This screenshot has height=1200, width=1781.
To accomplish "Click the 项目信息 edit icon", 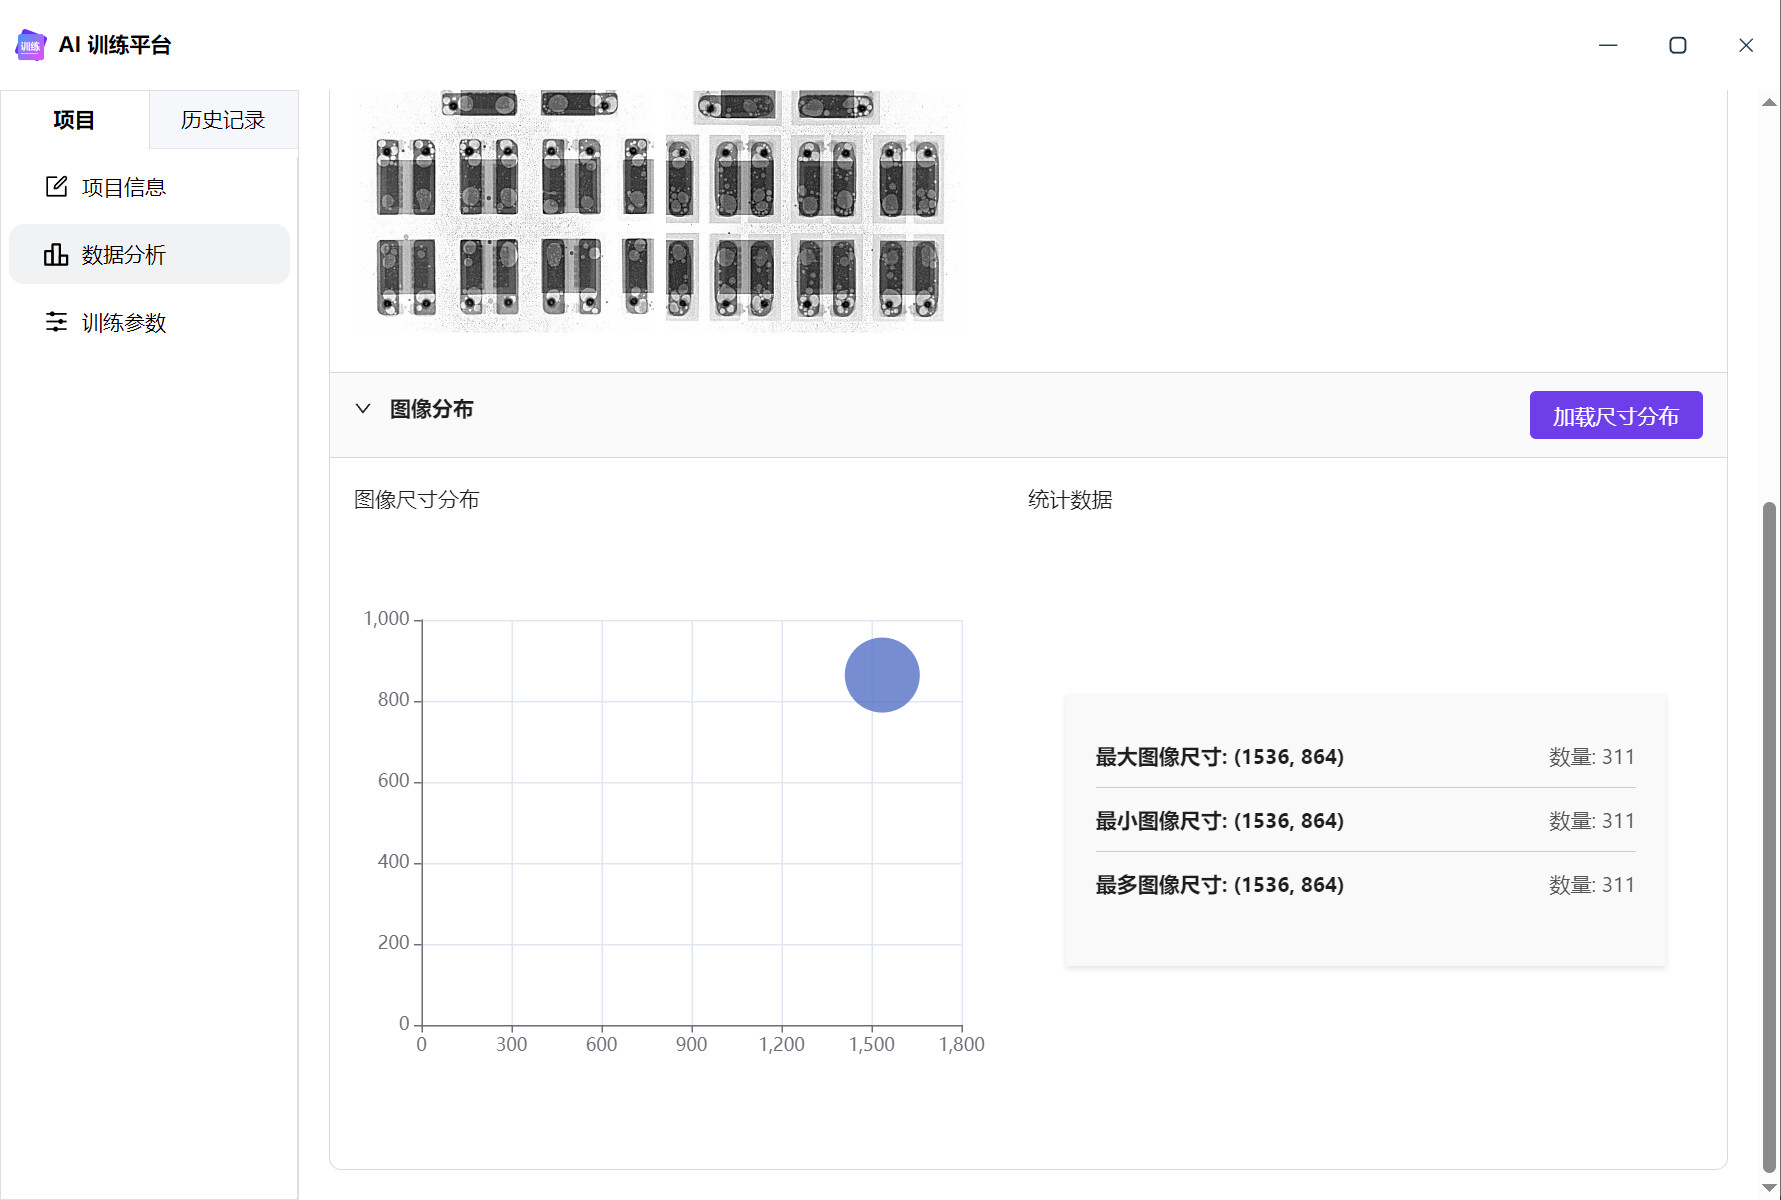I will tap(56, 187).
